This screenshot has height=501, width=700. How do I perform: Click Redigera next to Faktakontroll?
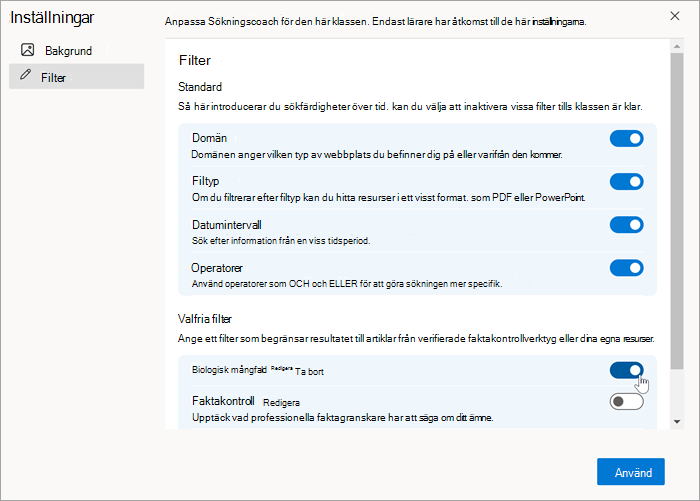pos(281,403)
